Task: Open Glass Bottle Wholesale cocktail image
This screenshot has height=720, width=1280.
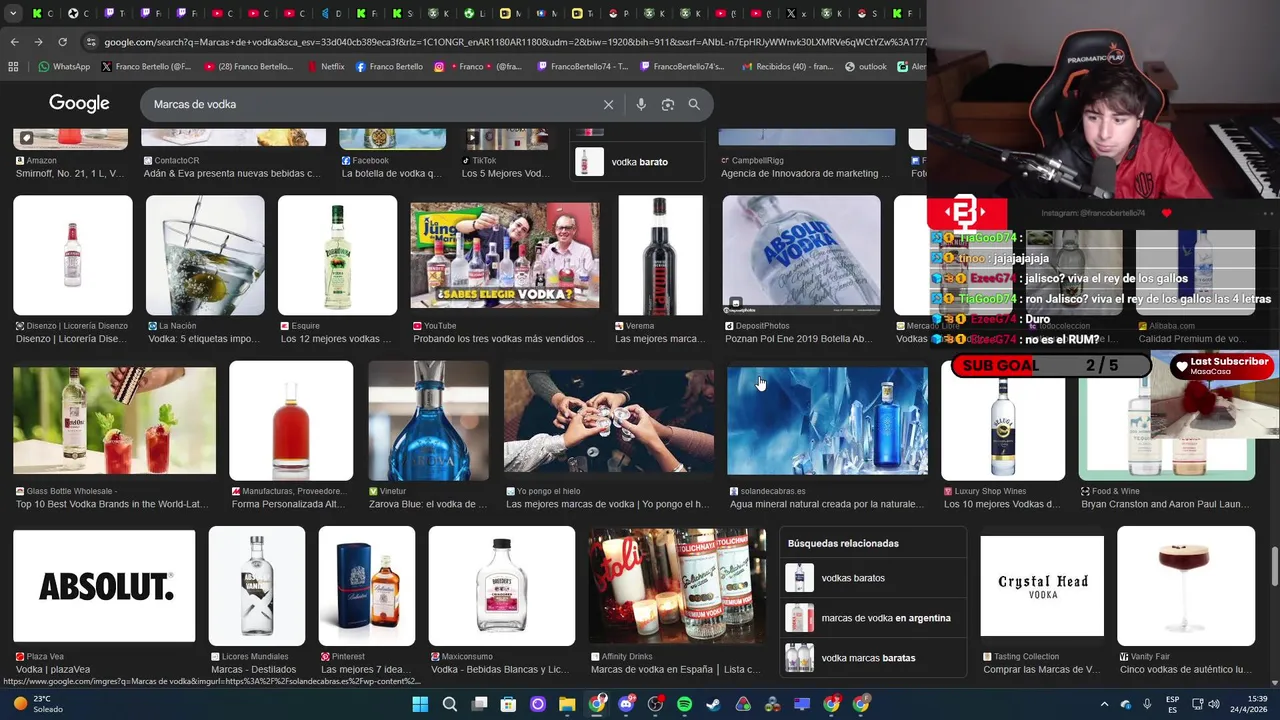Action: (114, 420)
